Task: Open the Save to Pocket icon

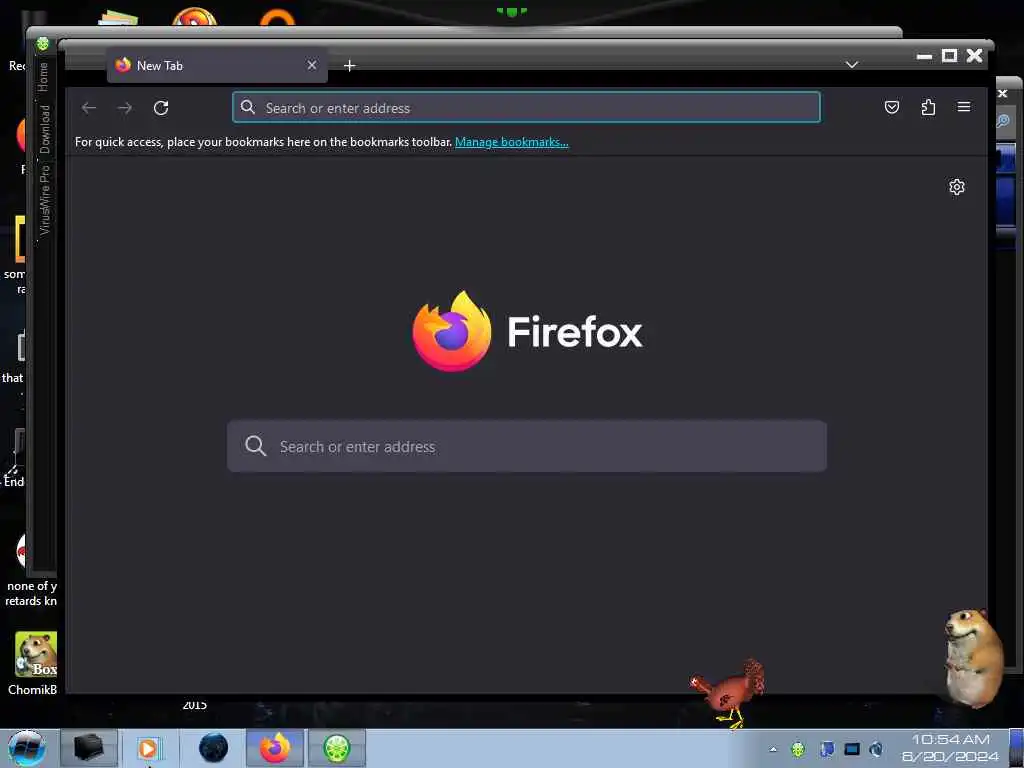Action: click(x=891, y=107)
